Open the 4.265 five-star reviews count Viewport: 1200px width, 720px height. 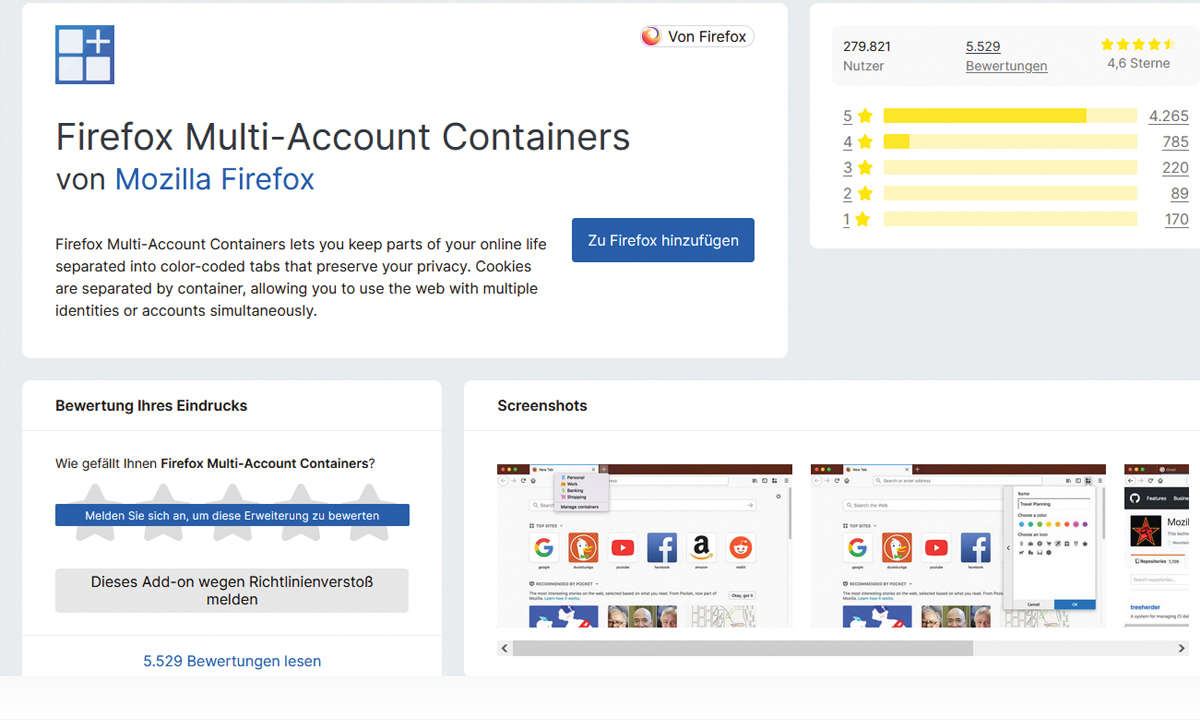tap(1169, 116)
